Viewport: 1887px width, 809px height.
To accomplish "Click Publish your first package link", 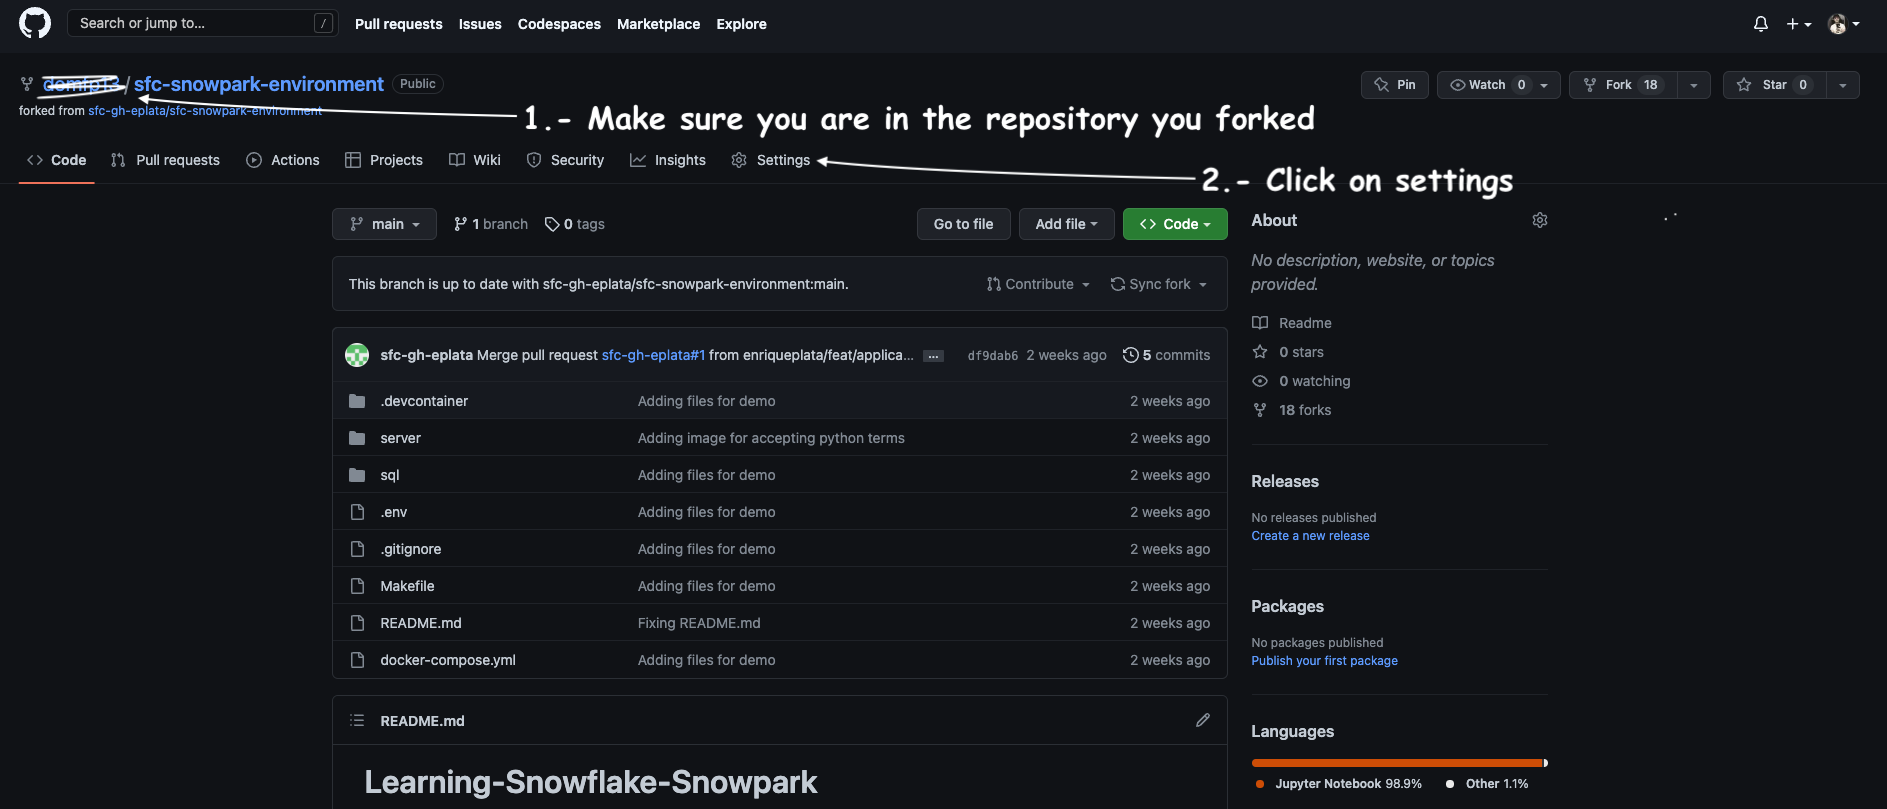I will [1324, 661].
